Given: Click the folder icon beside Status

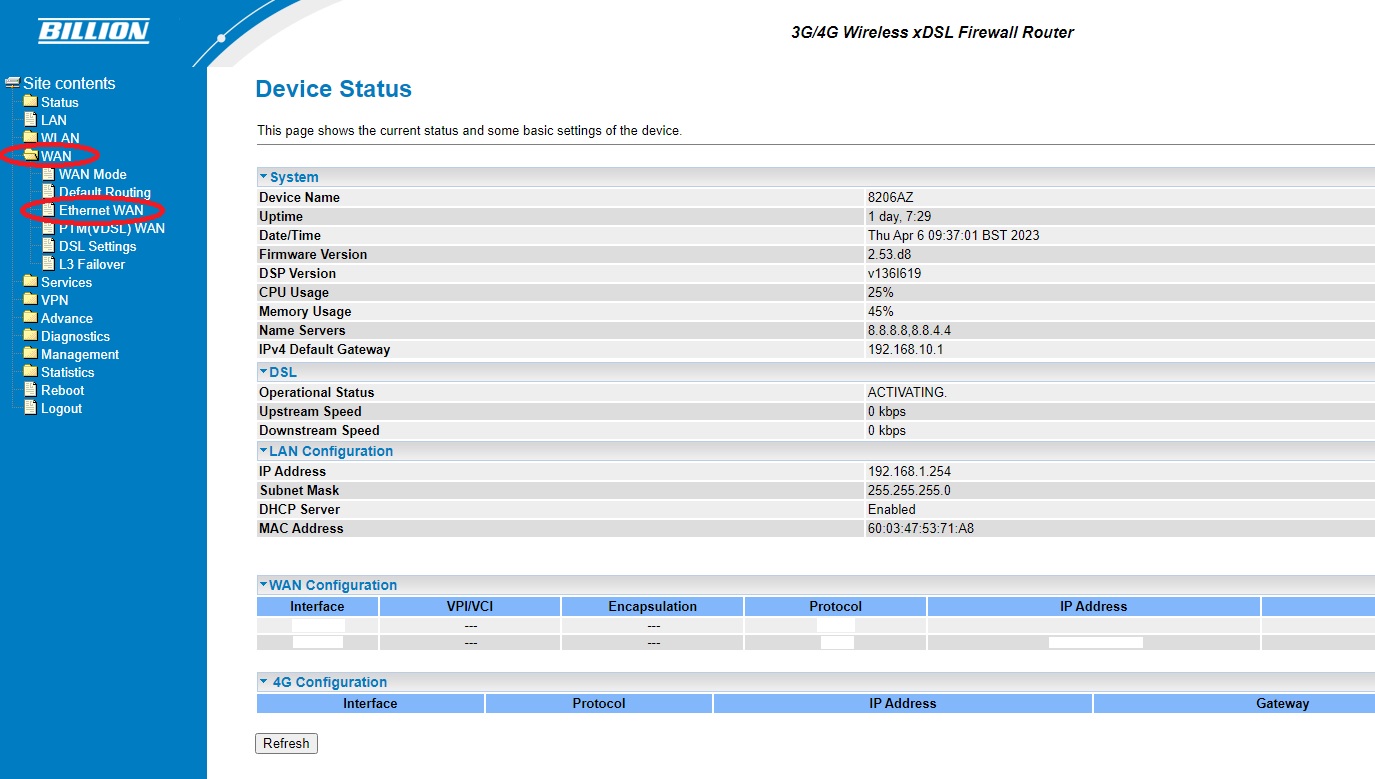Looking at the screenshot, I should 30,102.
